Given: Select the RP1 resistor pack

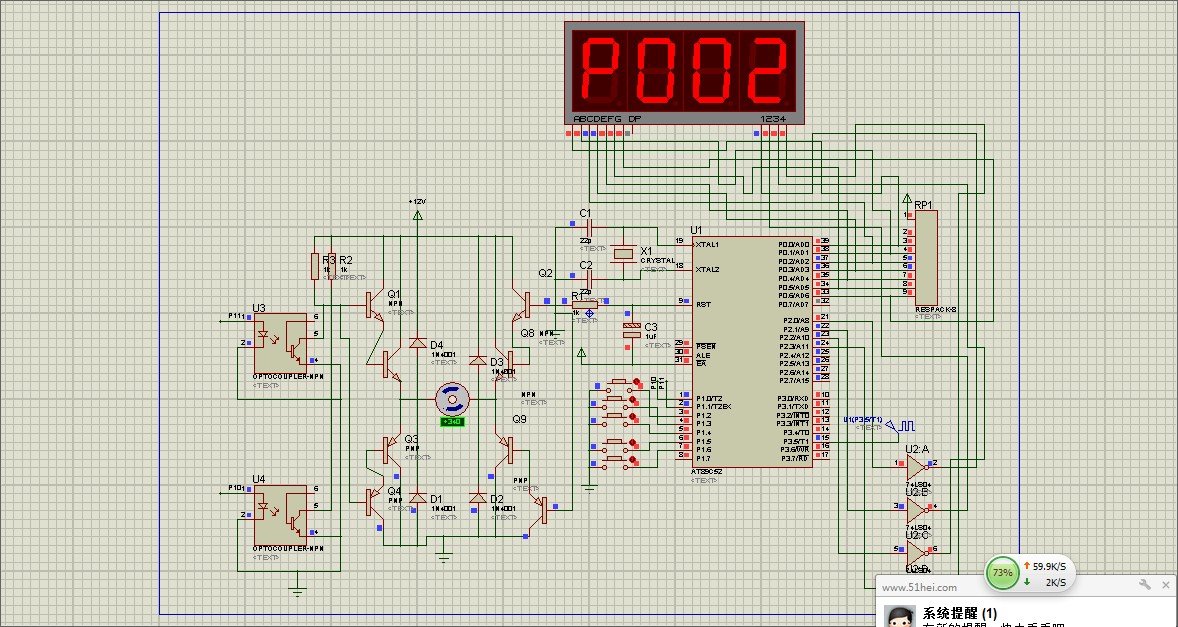Looking at the screenshot, I should pos(926,258).
